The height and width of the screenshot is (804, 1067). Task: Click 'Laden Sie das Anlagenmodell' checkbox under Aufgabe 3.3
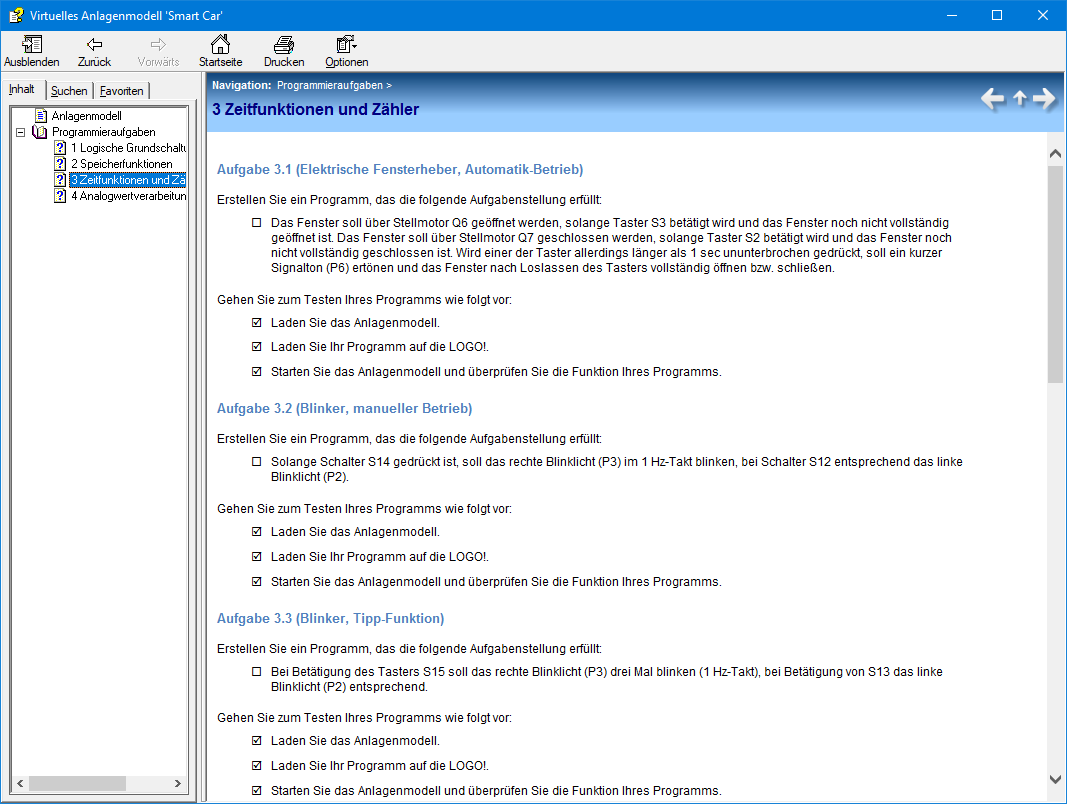point(257,741)
